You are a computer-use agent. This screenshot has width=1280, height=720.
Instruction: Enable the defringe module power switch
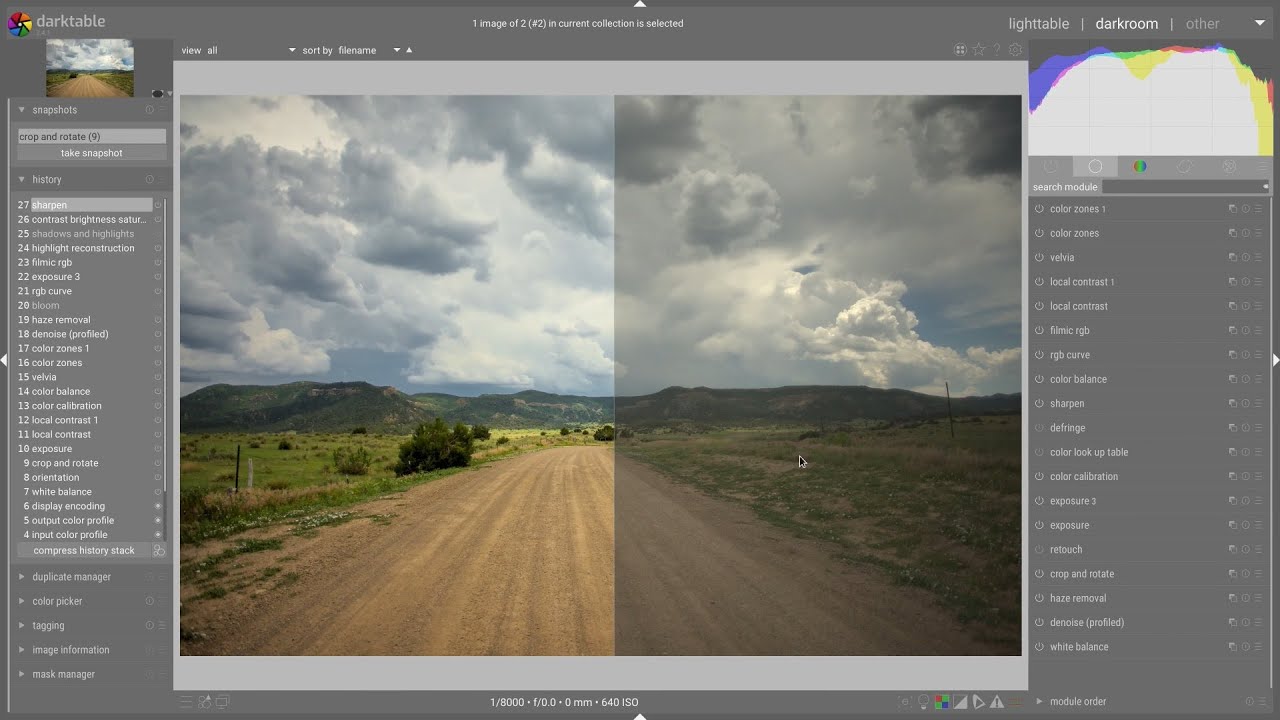(1040, 428)
